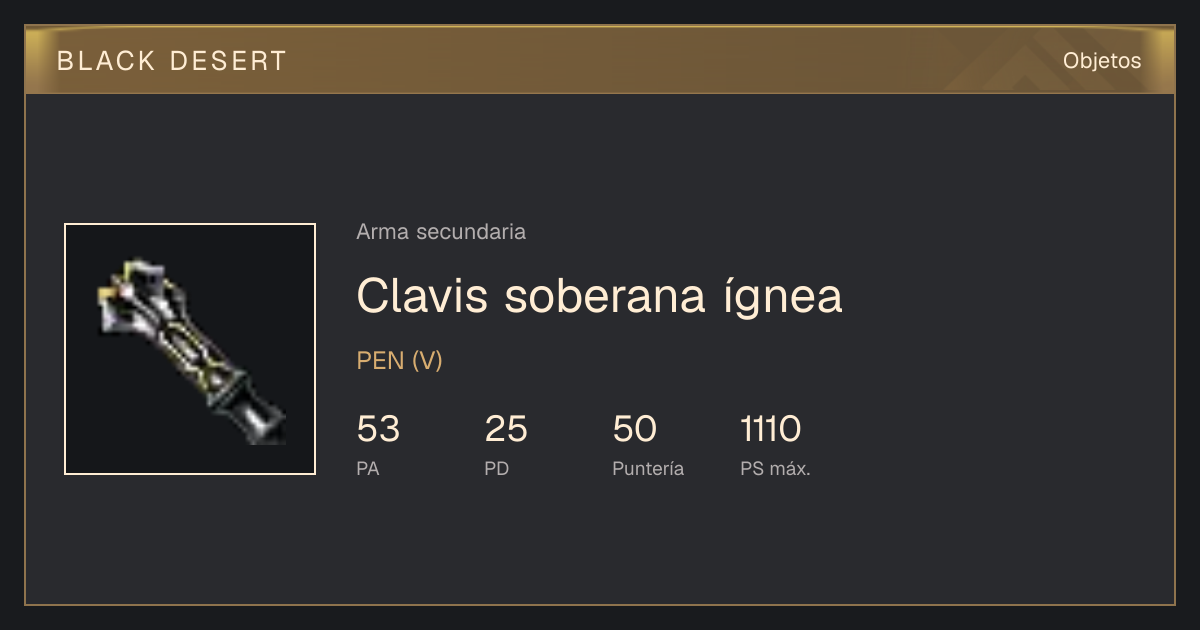The image size is (1200, 630).
Task: Click the Clavis weapon item icon
Action: 190,349
